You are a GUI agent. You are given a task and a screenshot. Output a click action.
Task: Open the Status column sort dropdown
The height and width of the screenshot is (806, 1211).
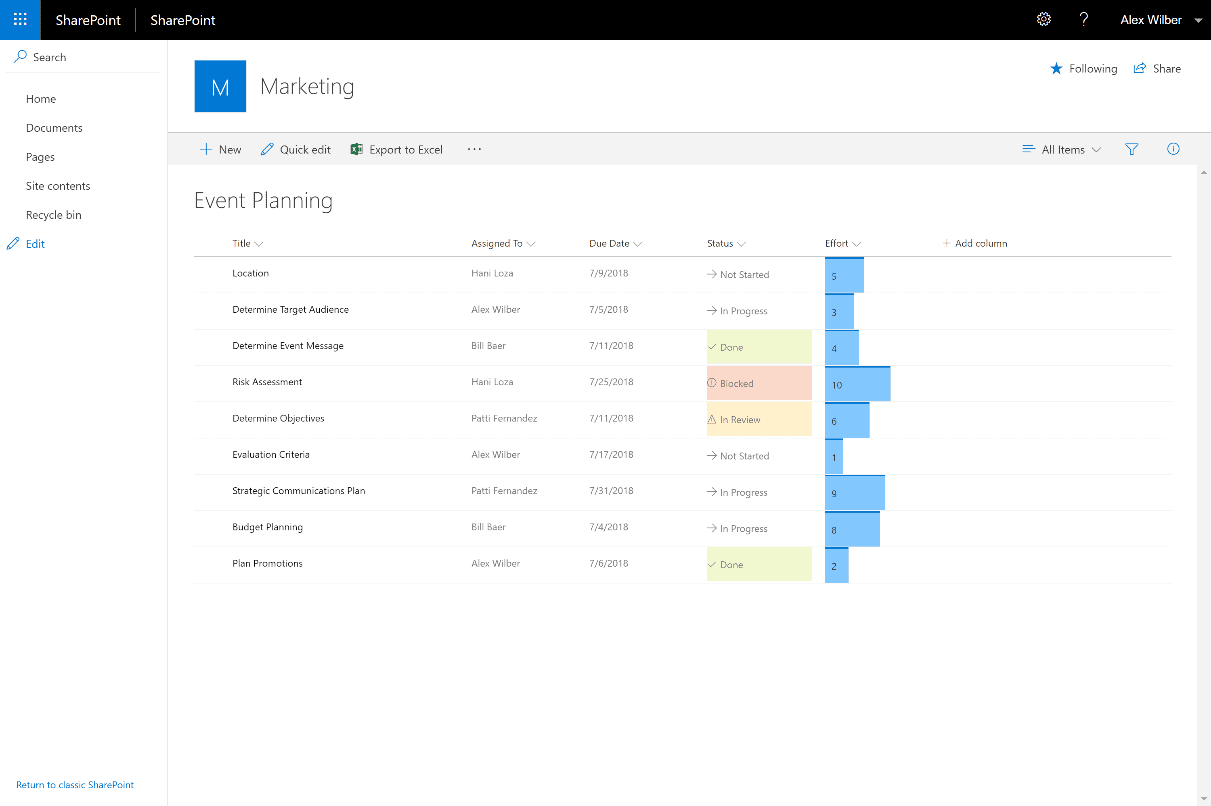[x=739, y=243]
